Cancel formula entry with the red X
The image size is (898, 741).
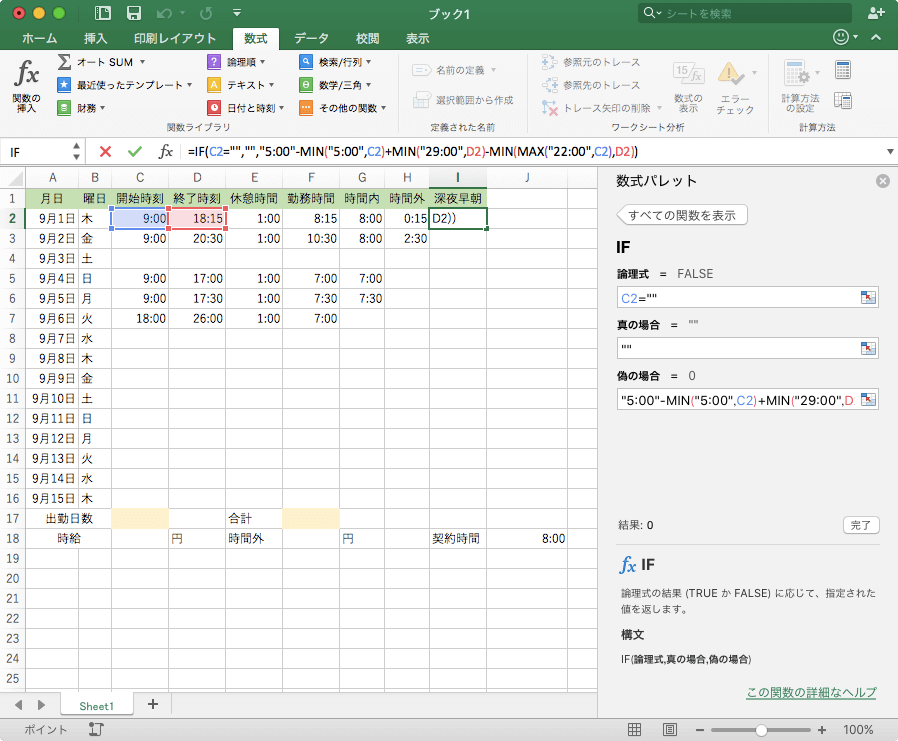tap(105, 152)
